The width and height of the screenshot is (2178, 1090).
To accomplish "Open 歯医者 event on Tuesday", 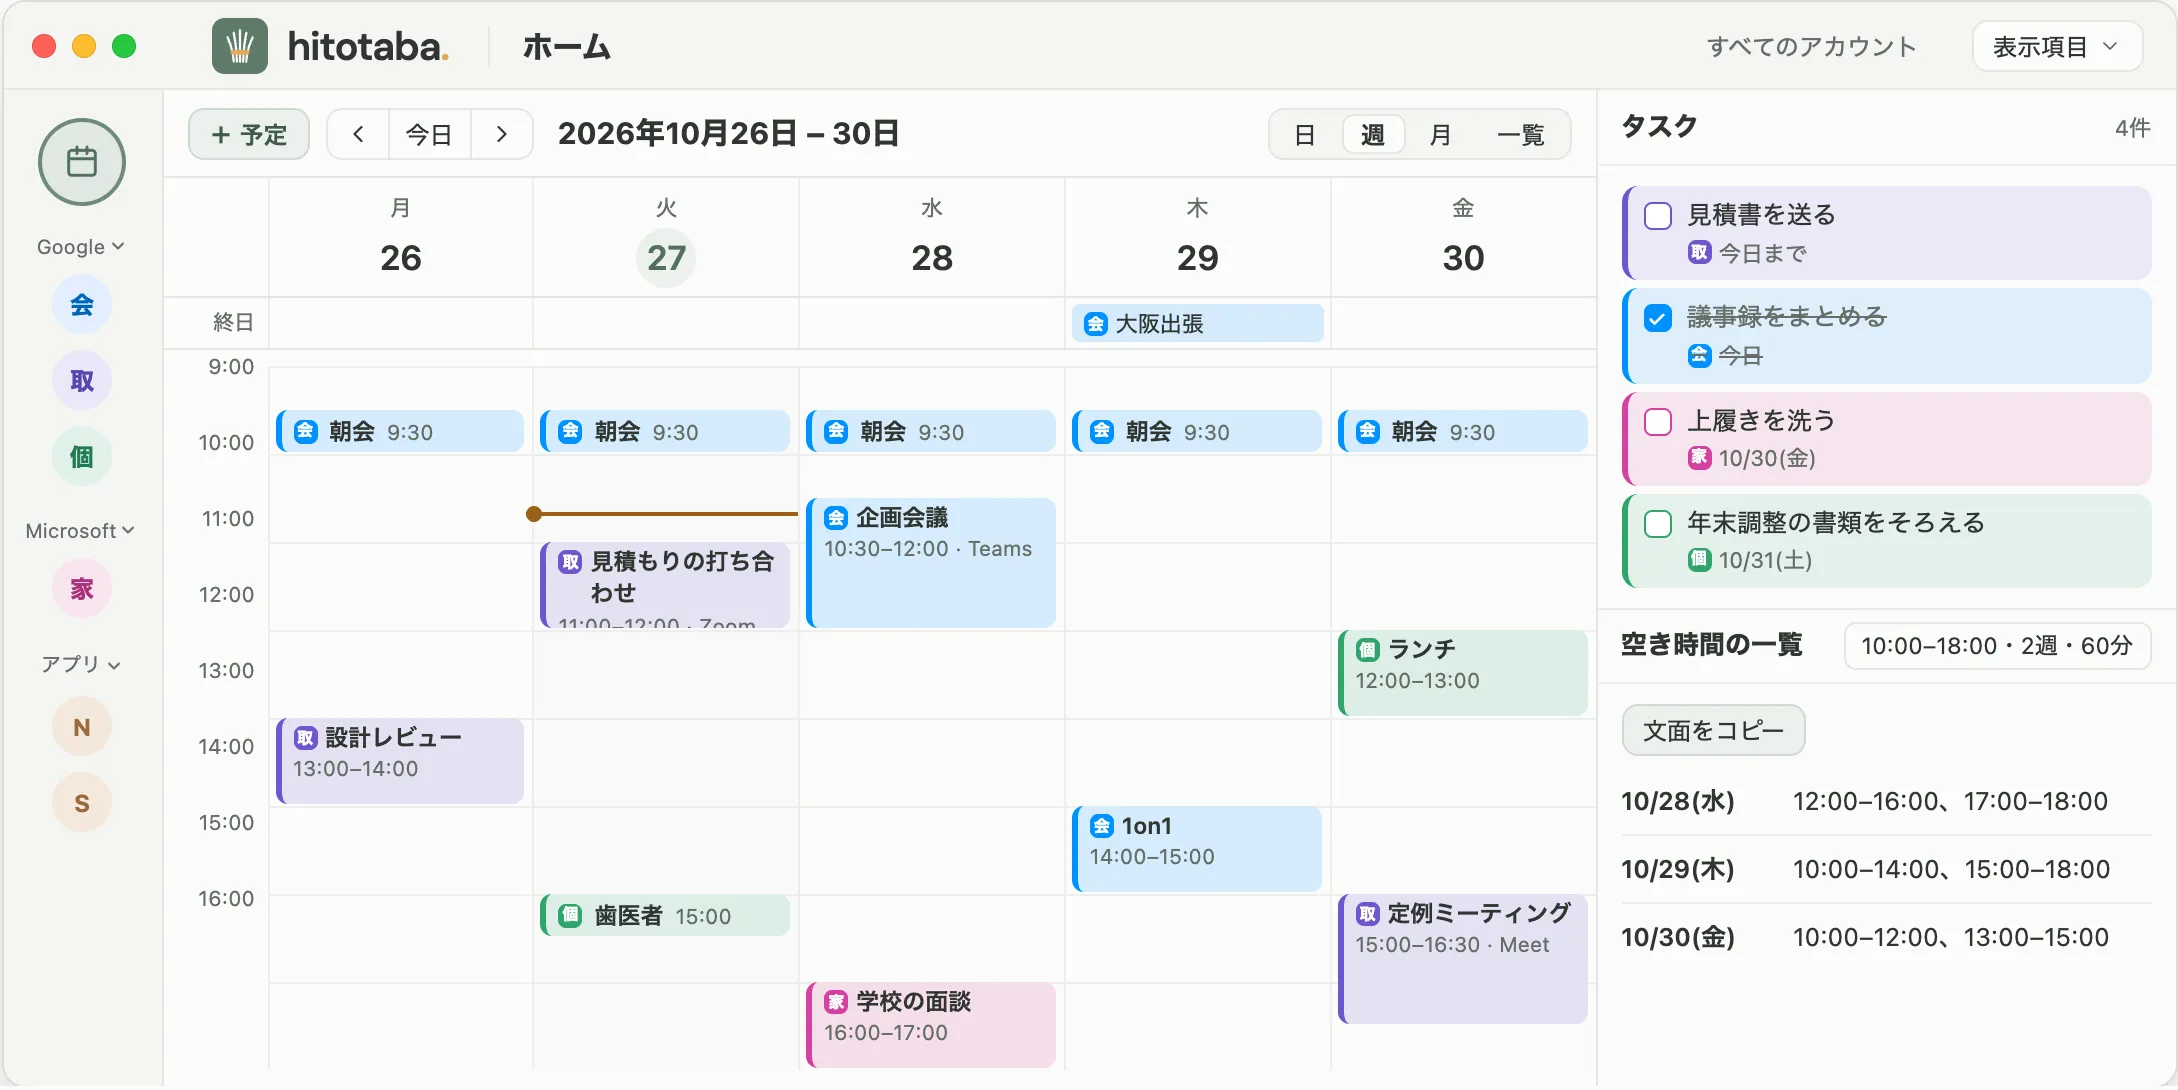I will coord(665,915).
